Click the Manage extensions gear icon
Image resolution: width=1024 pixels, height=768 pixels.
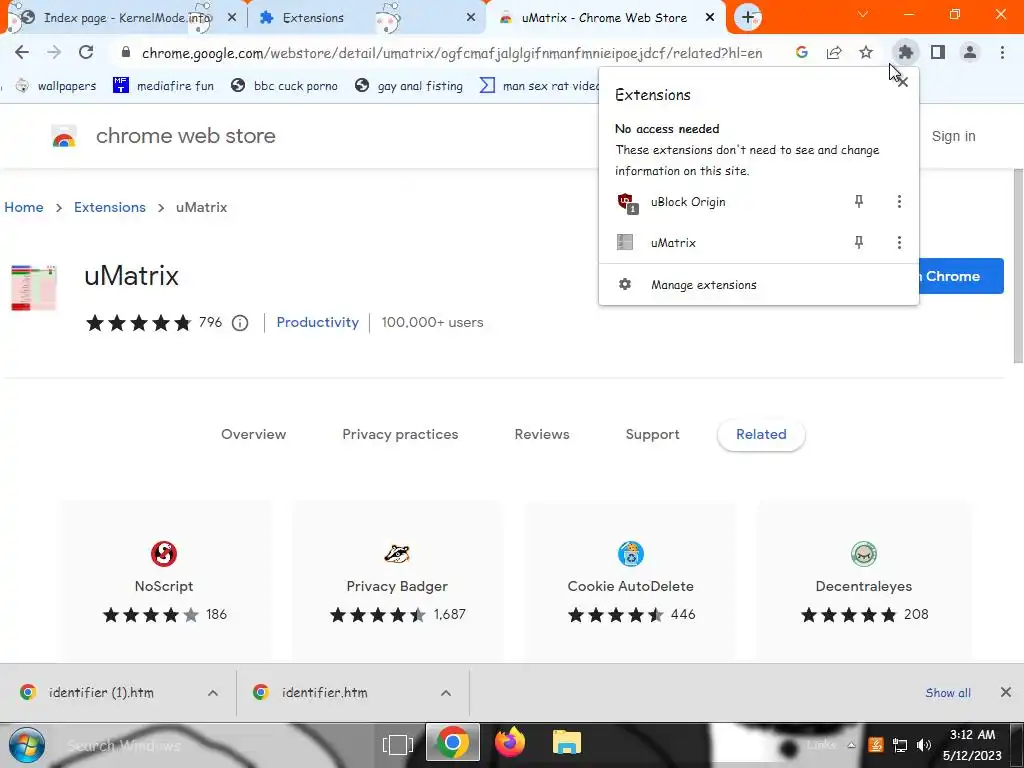(x=625, y=285)
